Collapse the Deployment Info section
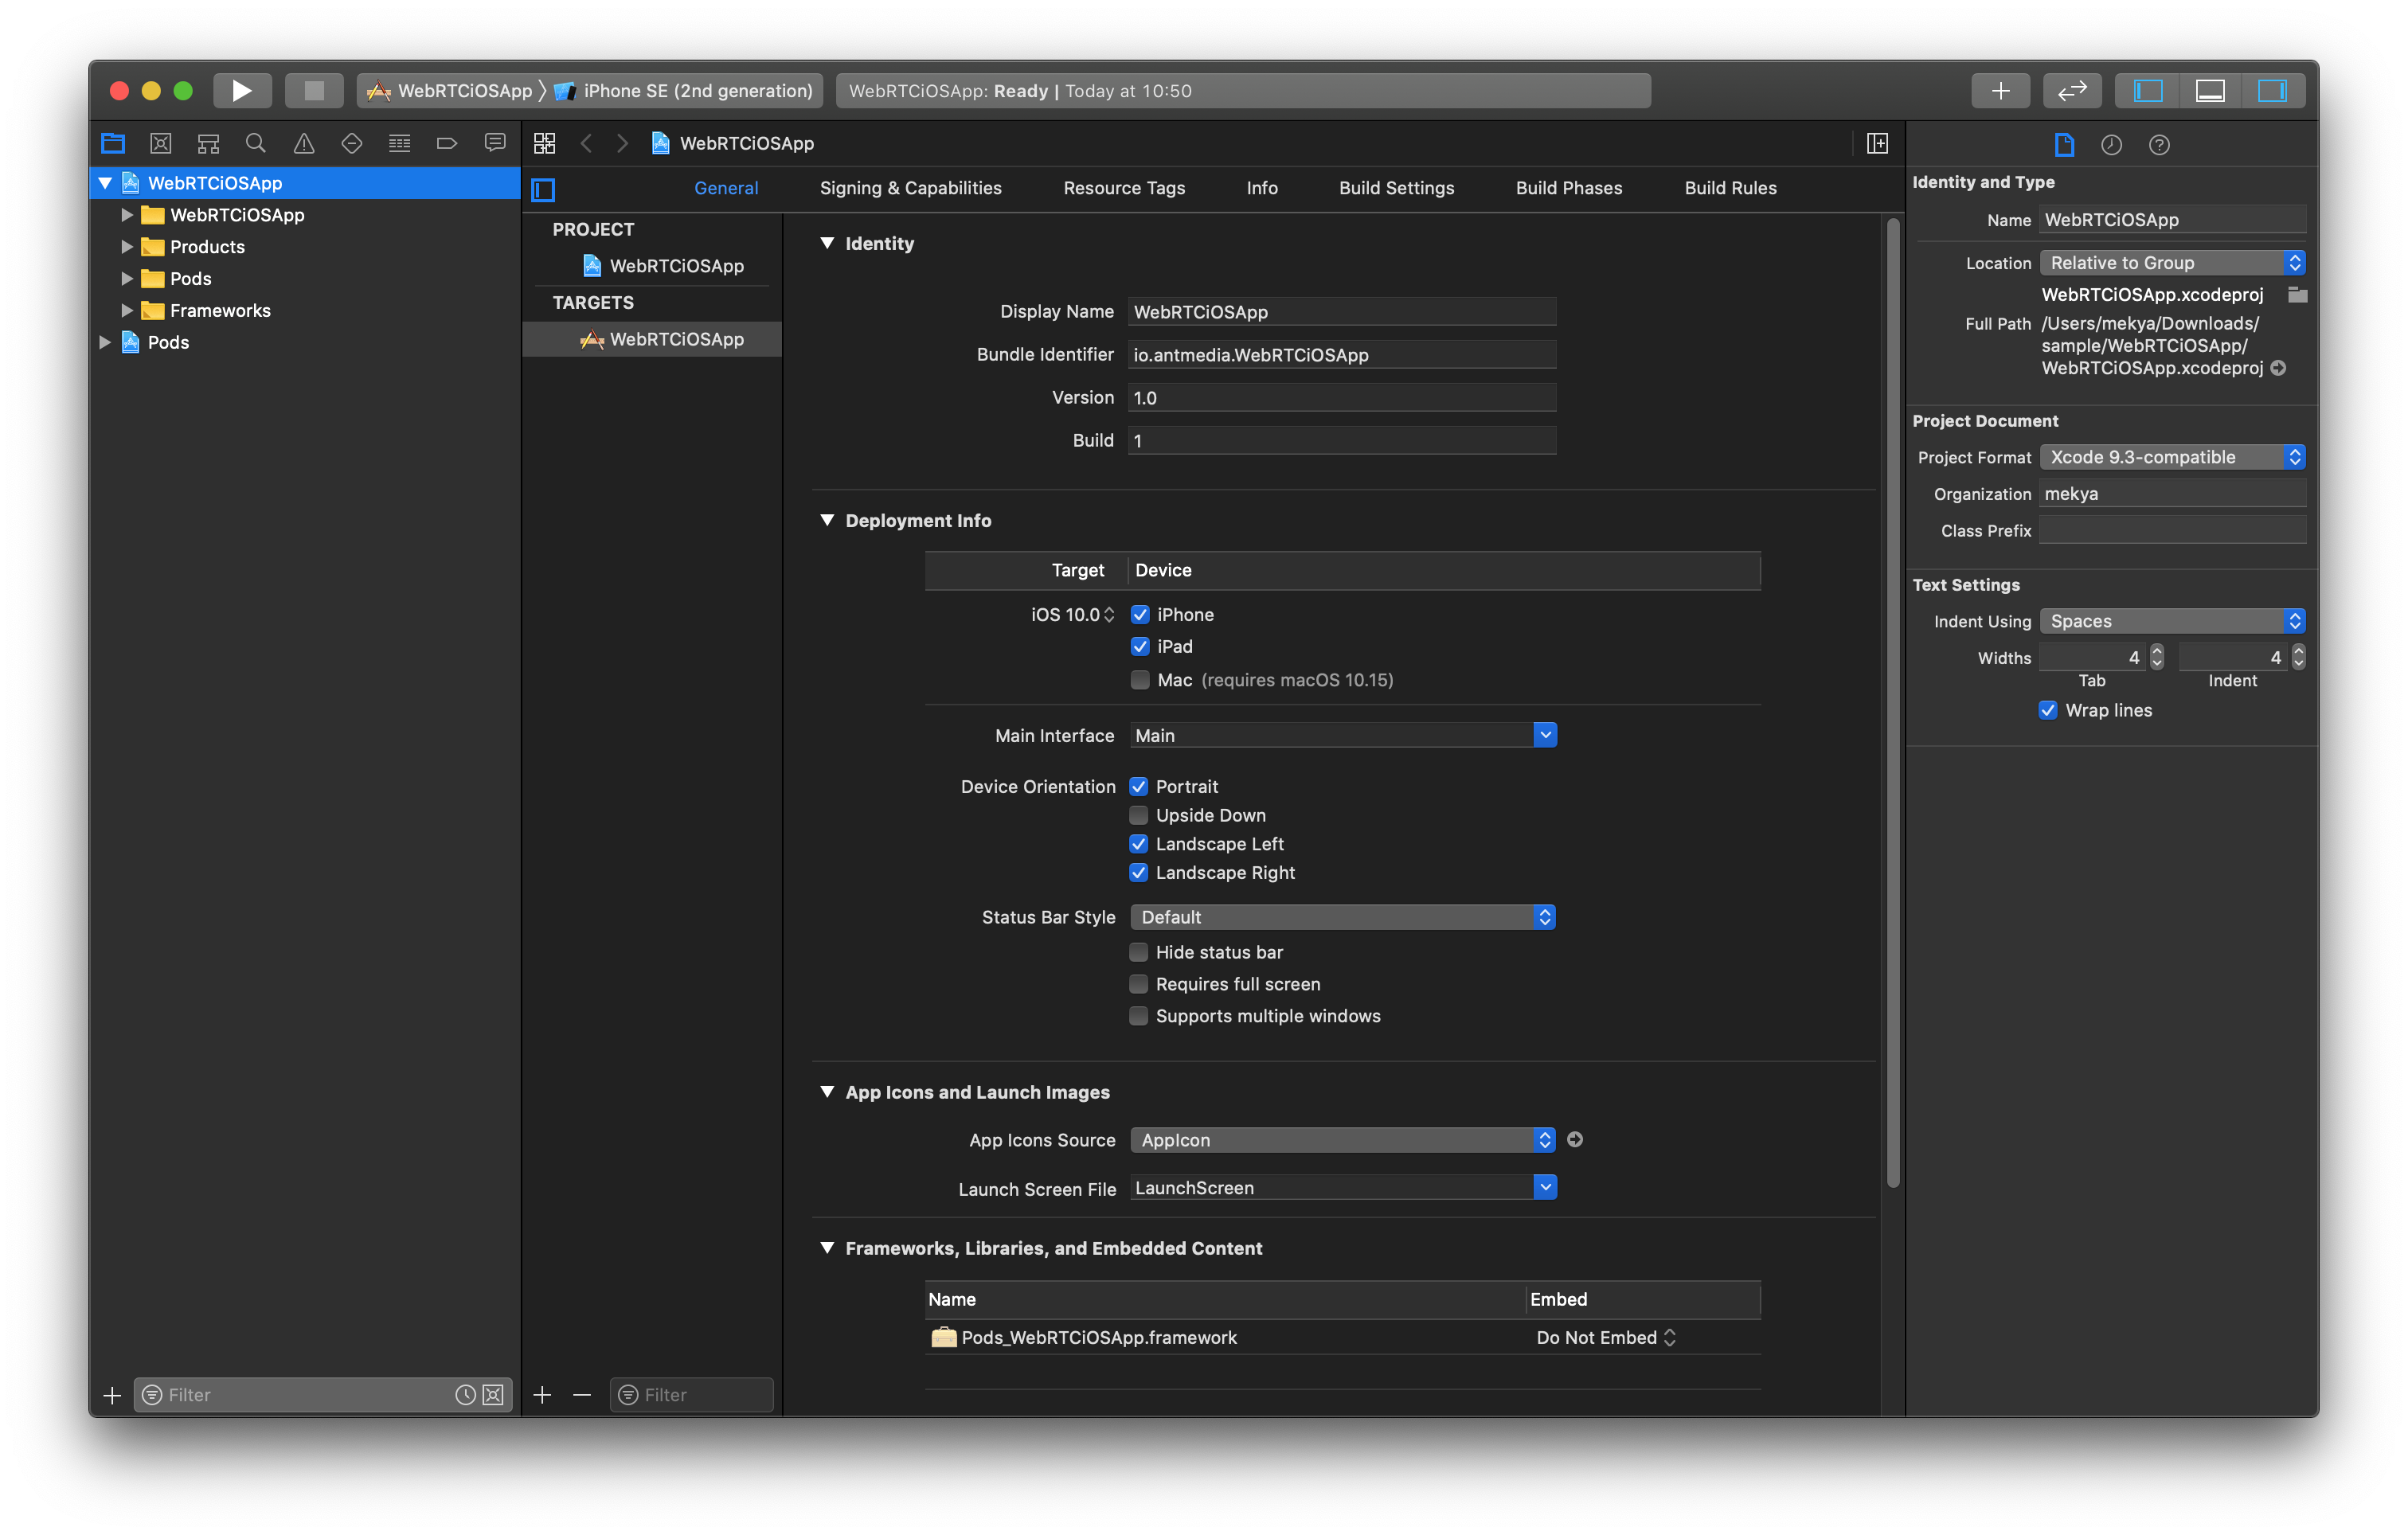2408x1535 pixels. (827, 520)
